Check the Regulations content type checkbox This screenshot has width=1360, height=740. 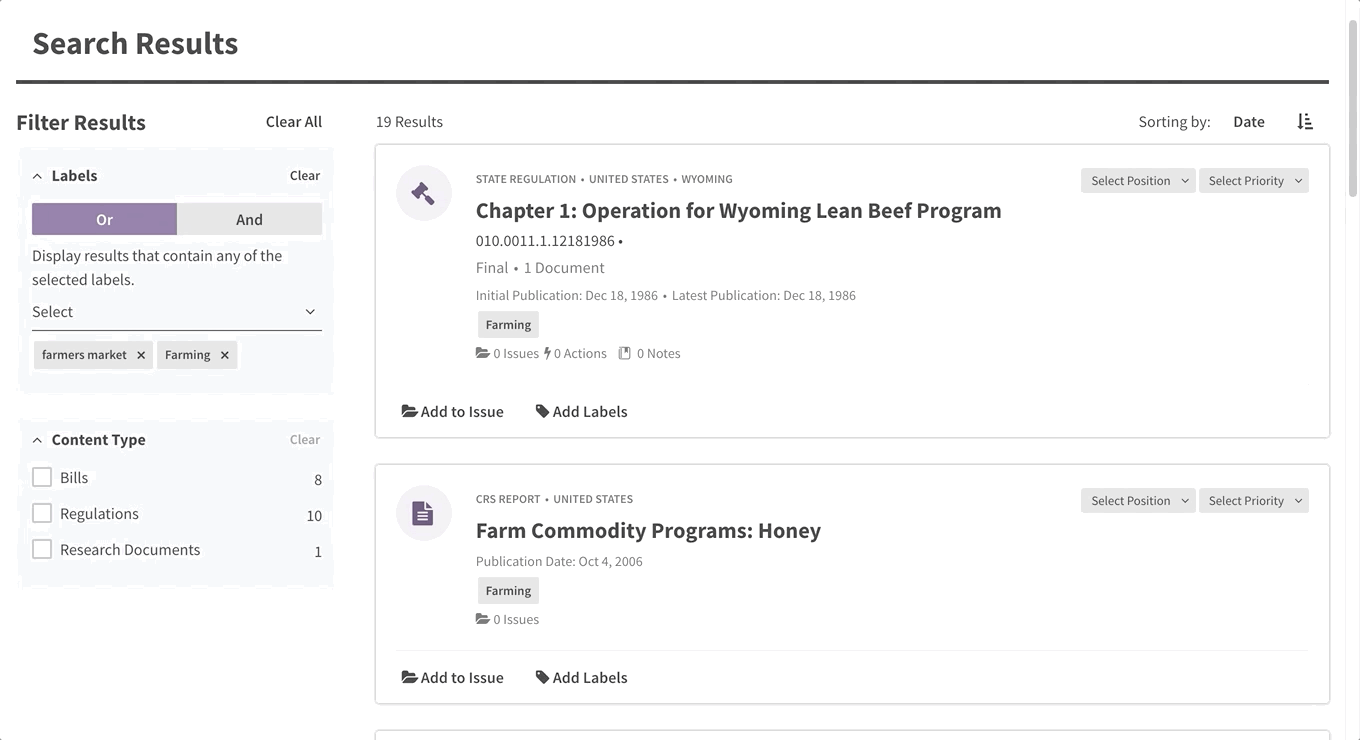click(x=42, y=513)
